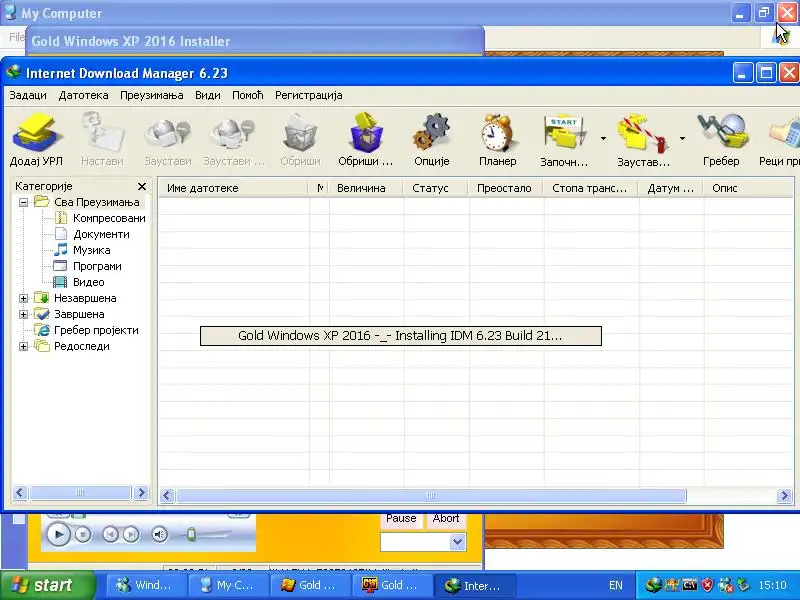Click the EN language indicator
The height and width of the screenshot is (600, 800).
pyautogui.click(x=616, y=585)
